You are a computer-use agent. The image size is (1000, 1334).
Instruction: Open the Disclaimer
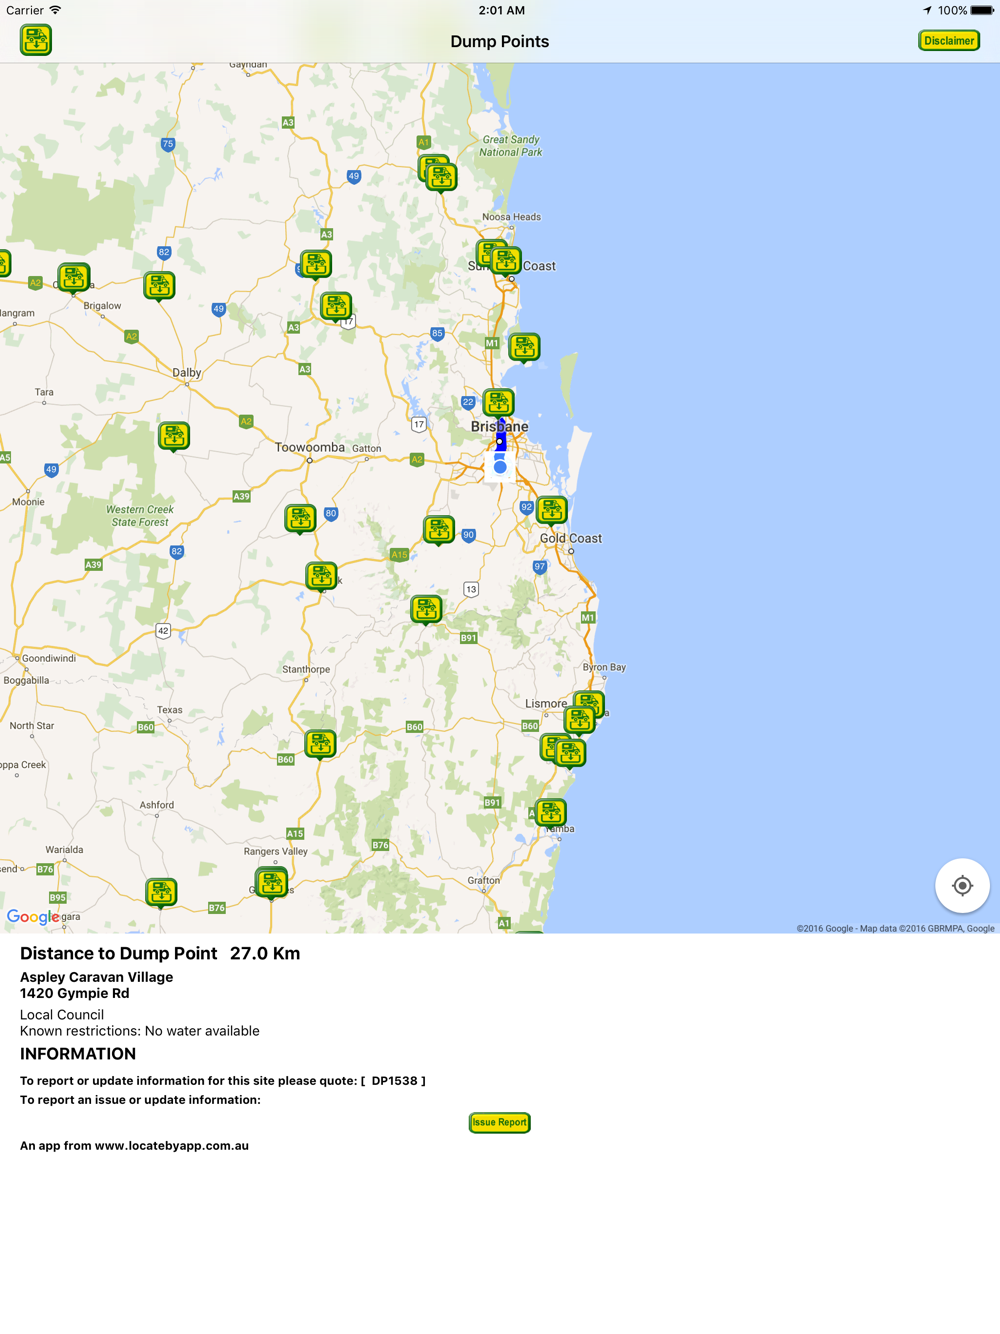(x=949, y=41)
